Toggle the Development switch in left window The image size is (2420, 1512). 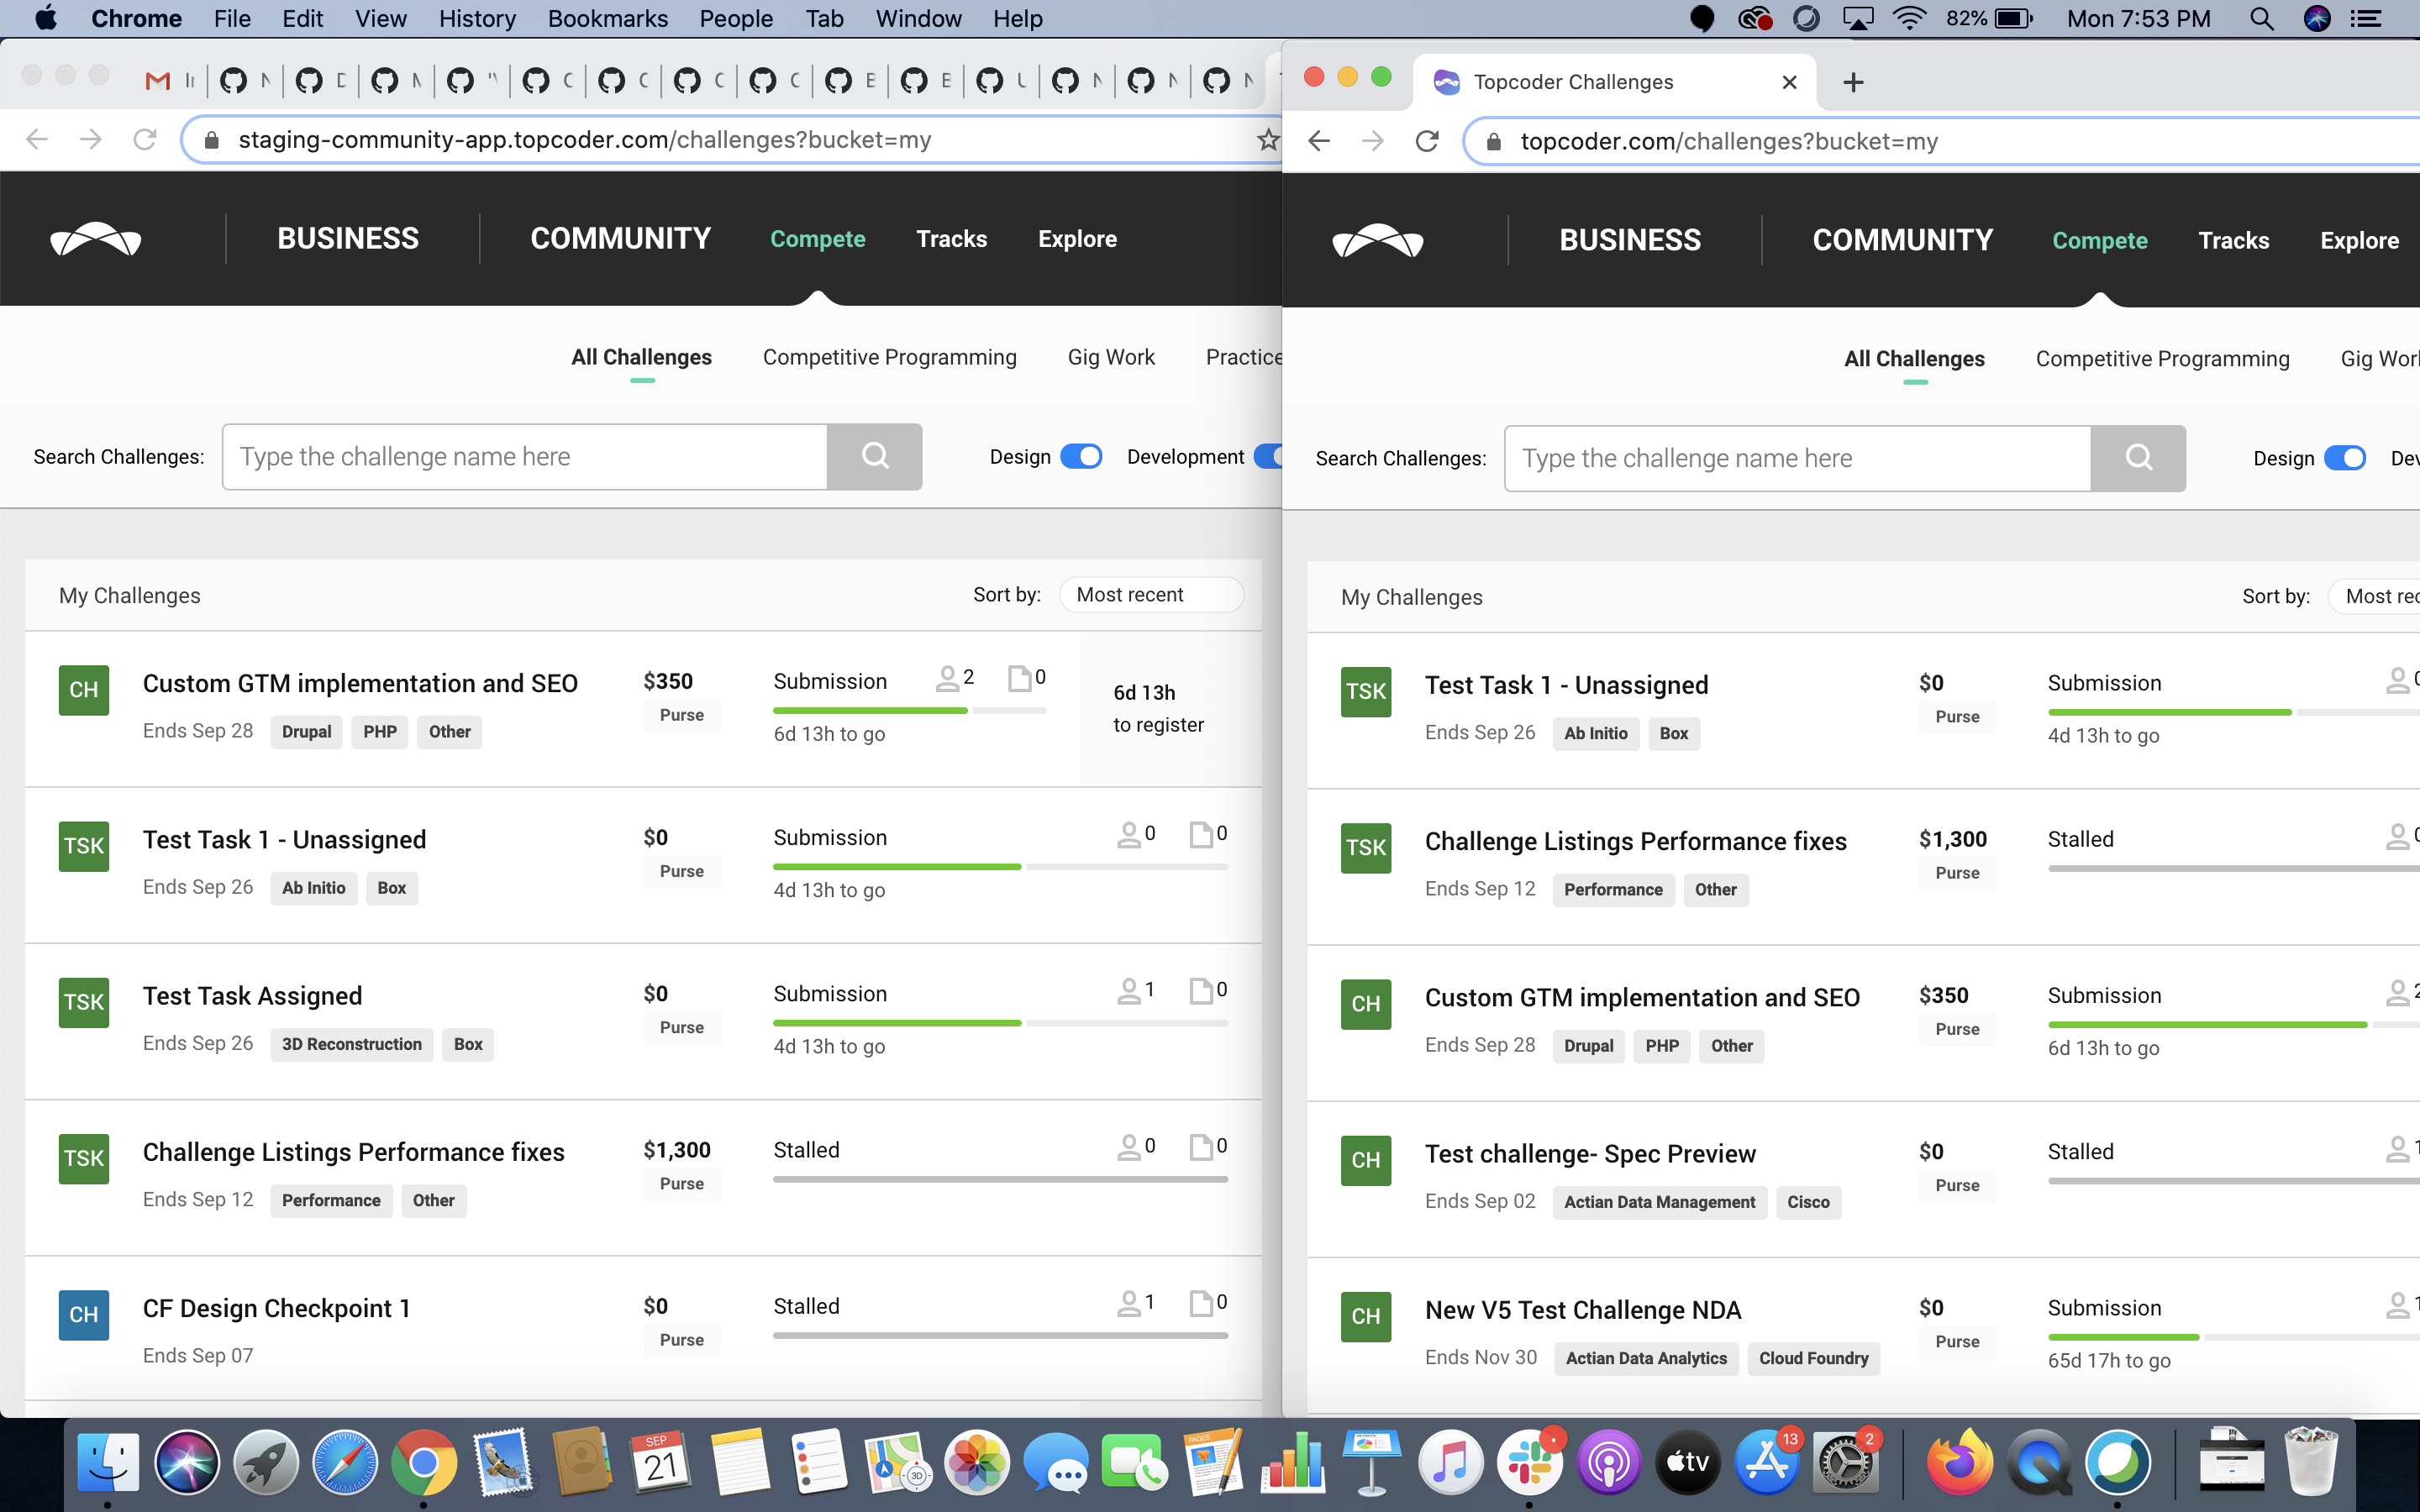[1268, 456]
